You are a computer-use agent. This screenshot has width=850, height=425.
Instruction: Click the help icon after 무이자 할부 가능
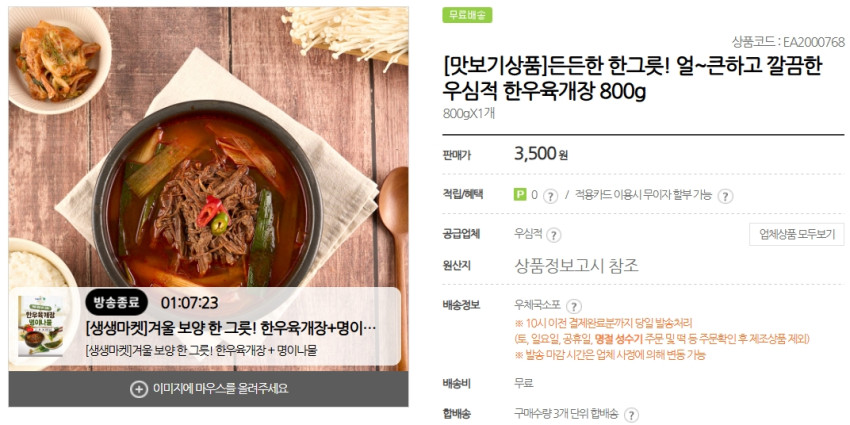pyautogui.click(x=726, y=196)
